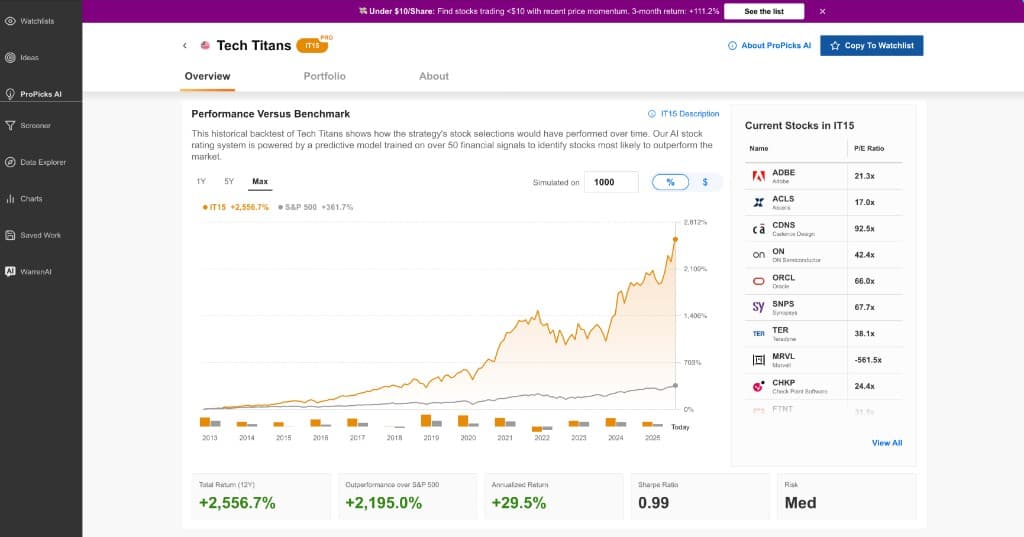Click the info icon beside About ProPicks AI

(x=732, y=46)
